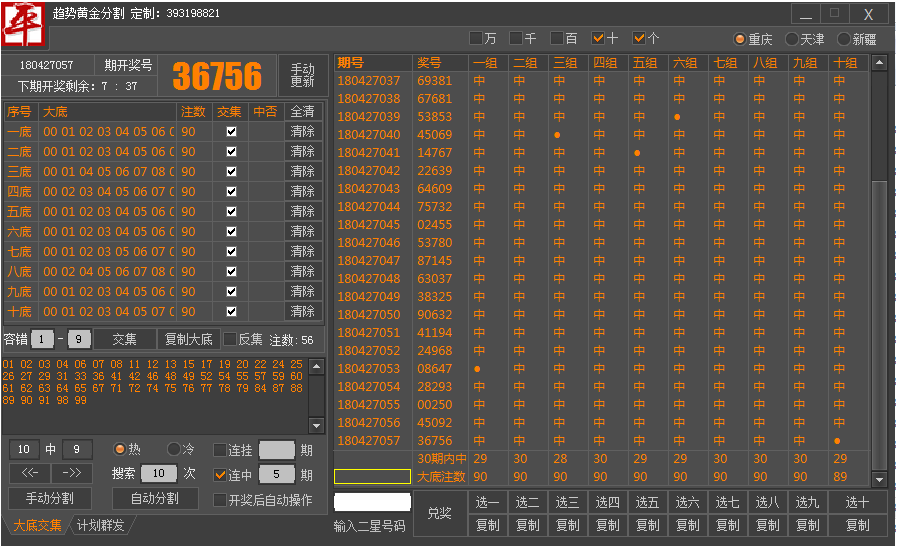Click the 自动分割 button
This screenshot has width=897, height=546.
154,498
